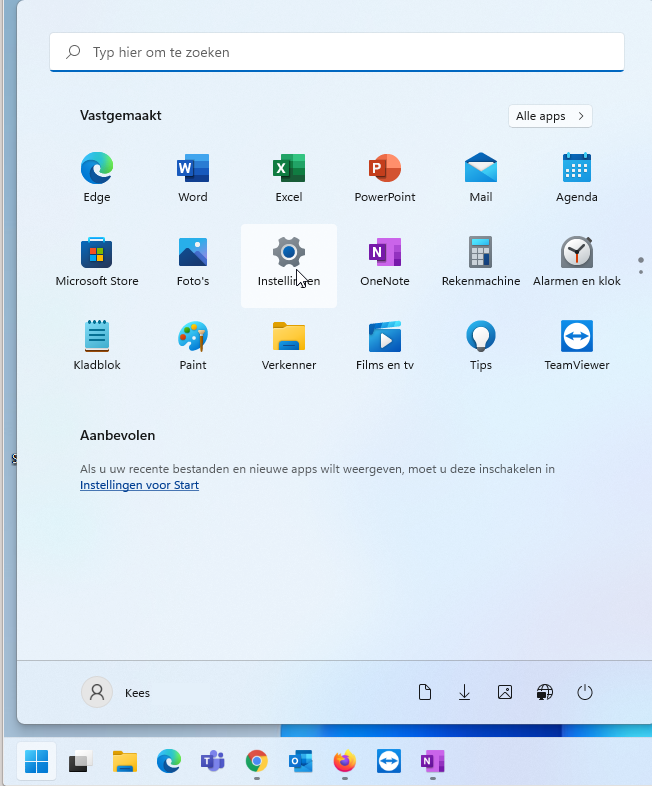Switch to Firefox on the taskbar
The image size is (652, 786).
tap(345, 761)
